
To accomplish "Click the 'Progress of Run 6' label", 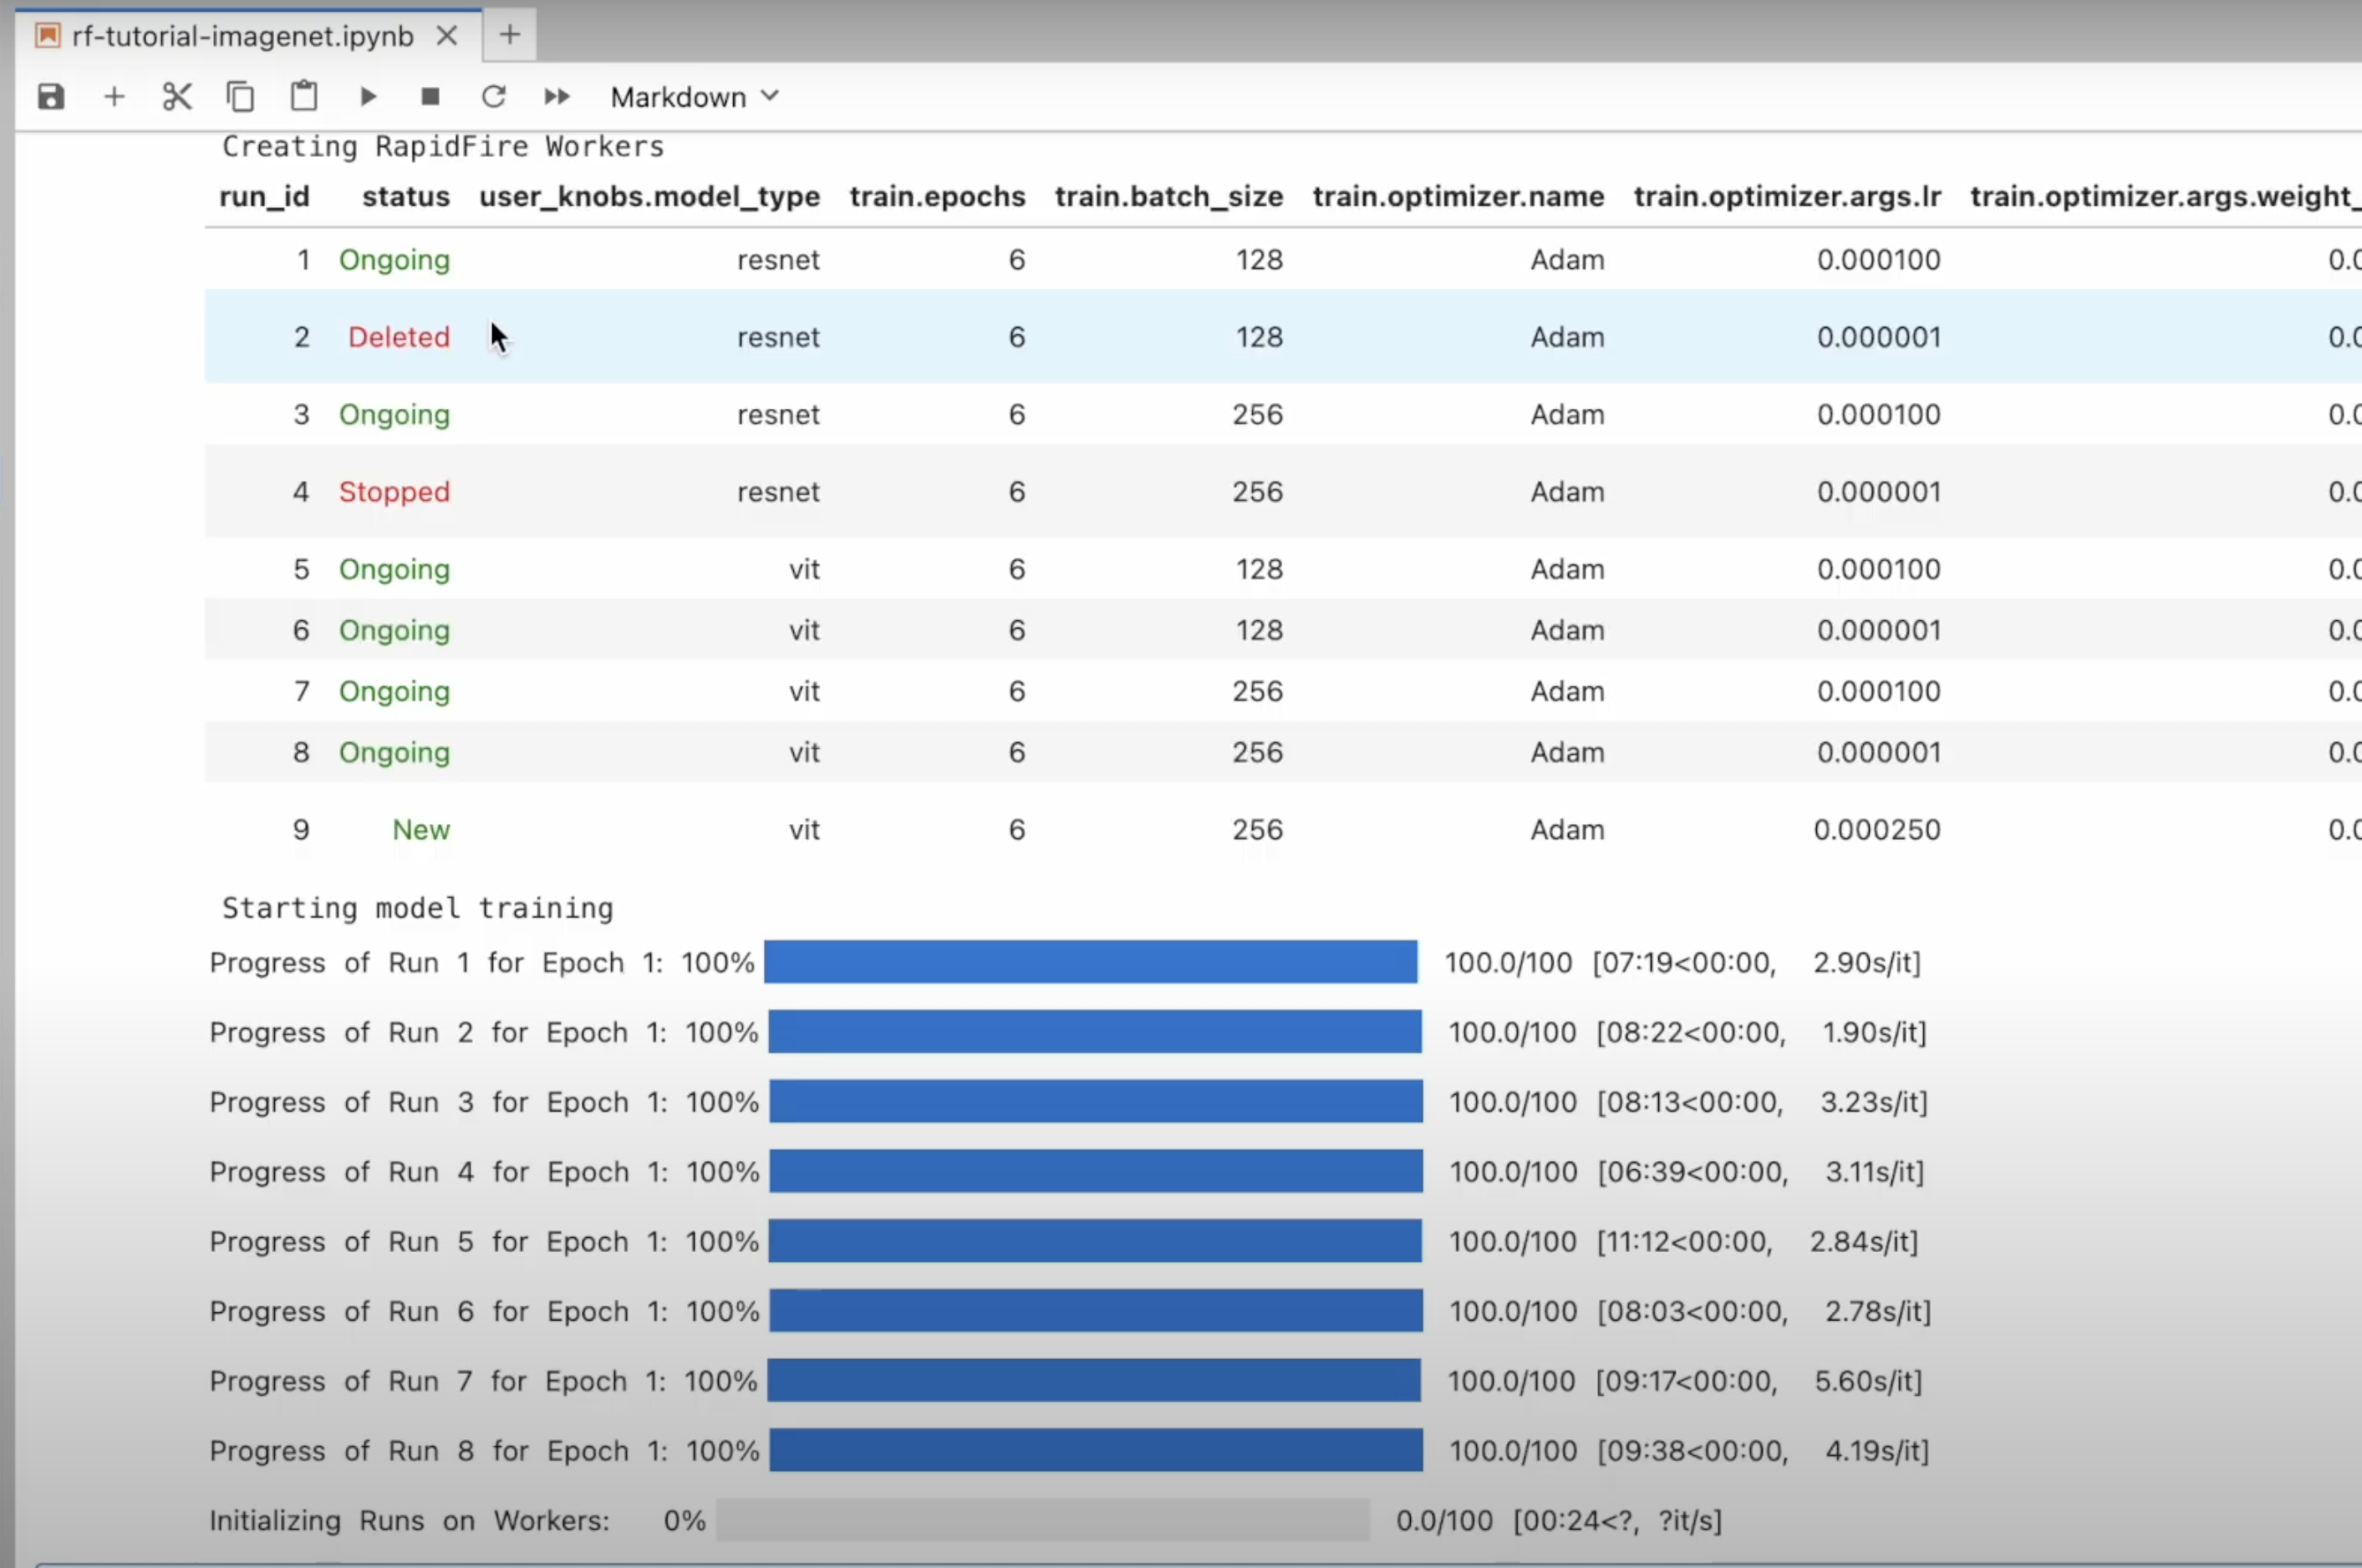I will click(342, 1311).
